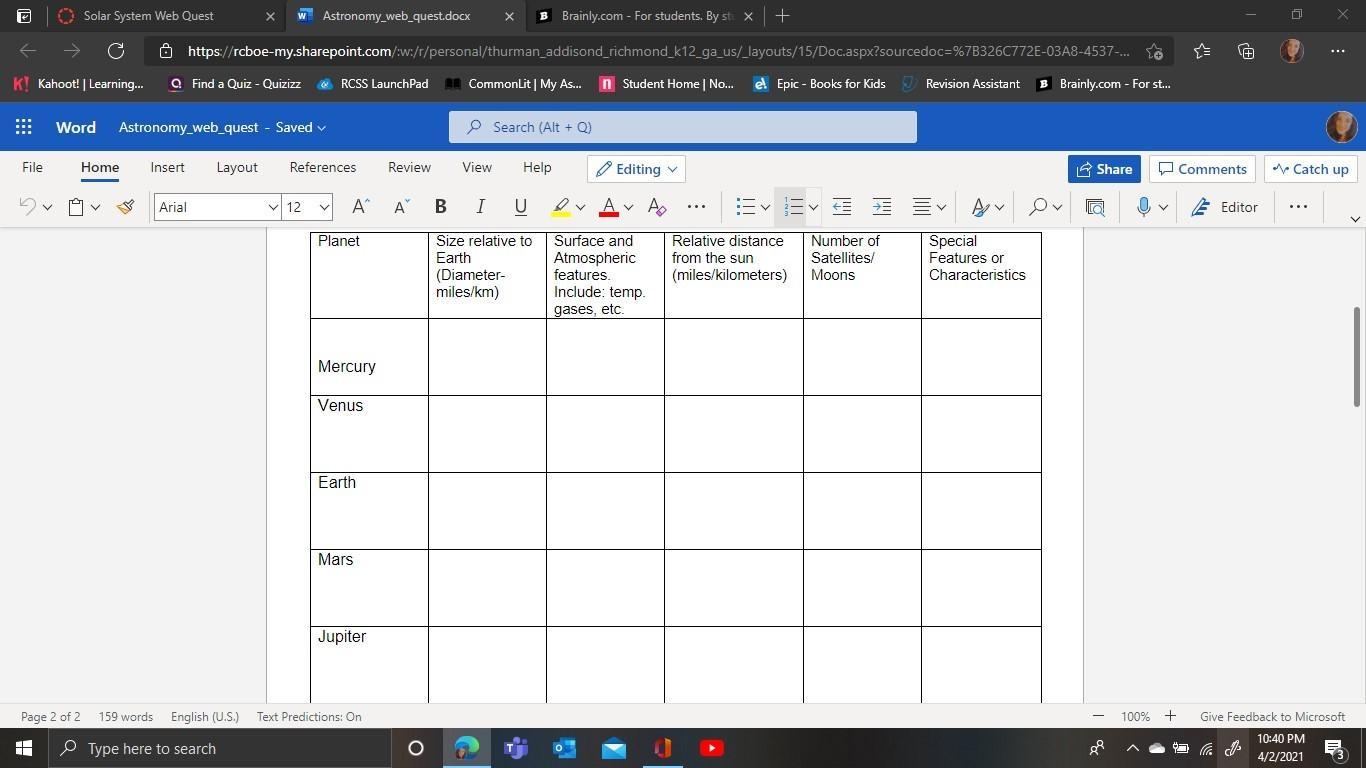Open the Comments pane button
Screen dimensions: 1366x768
tap(1201, 169)
